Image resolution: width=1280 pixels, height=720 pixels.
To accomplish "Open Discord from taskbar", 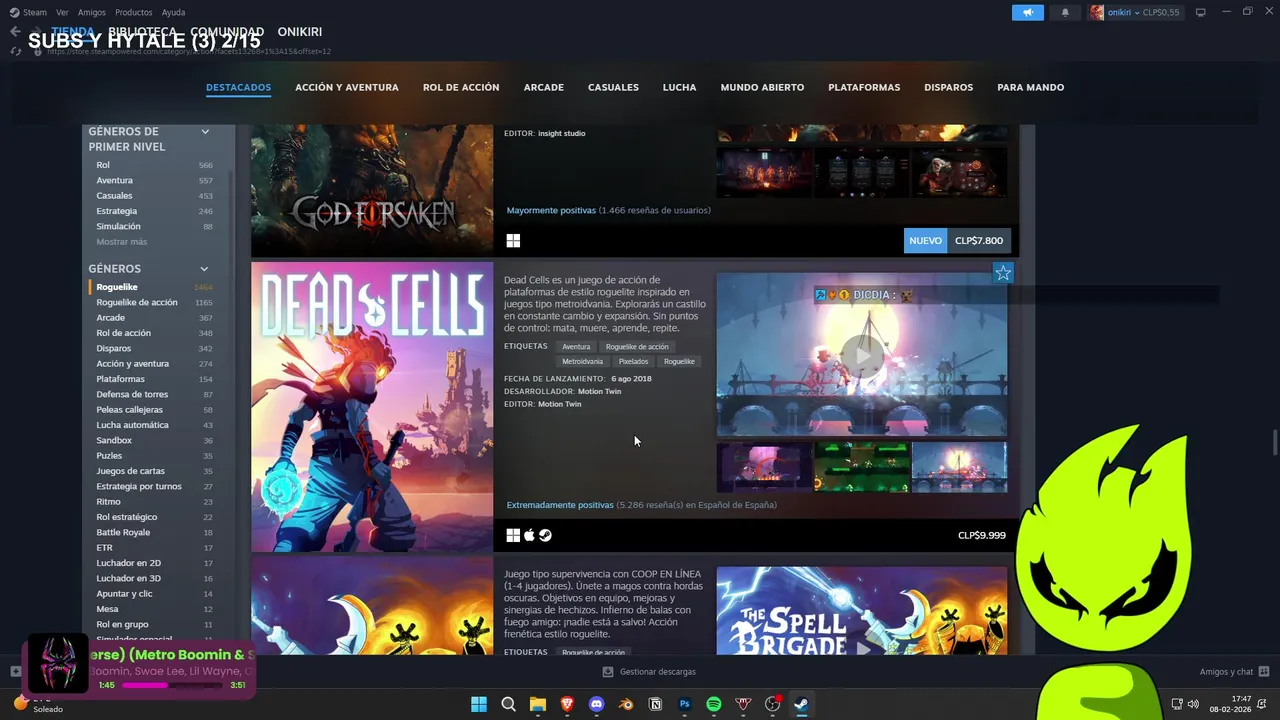I will pos(597,704).
